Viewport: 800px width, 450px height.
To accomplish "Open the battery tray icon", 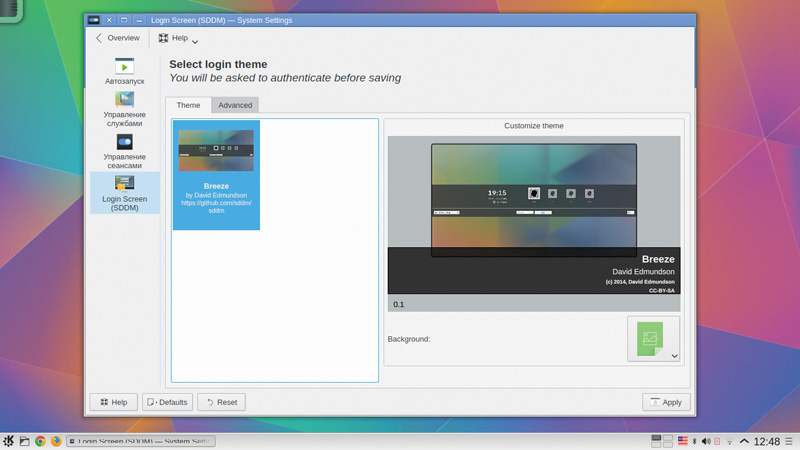I will 717,441.
